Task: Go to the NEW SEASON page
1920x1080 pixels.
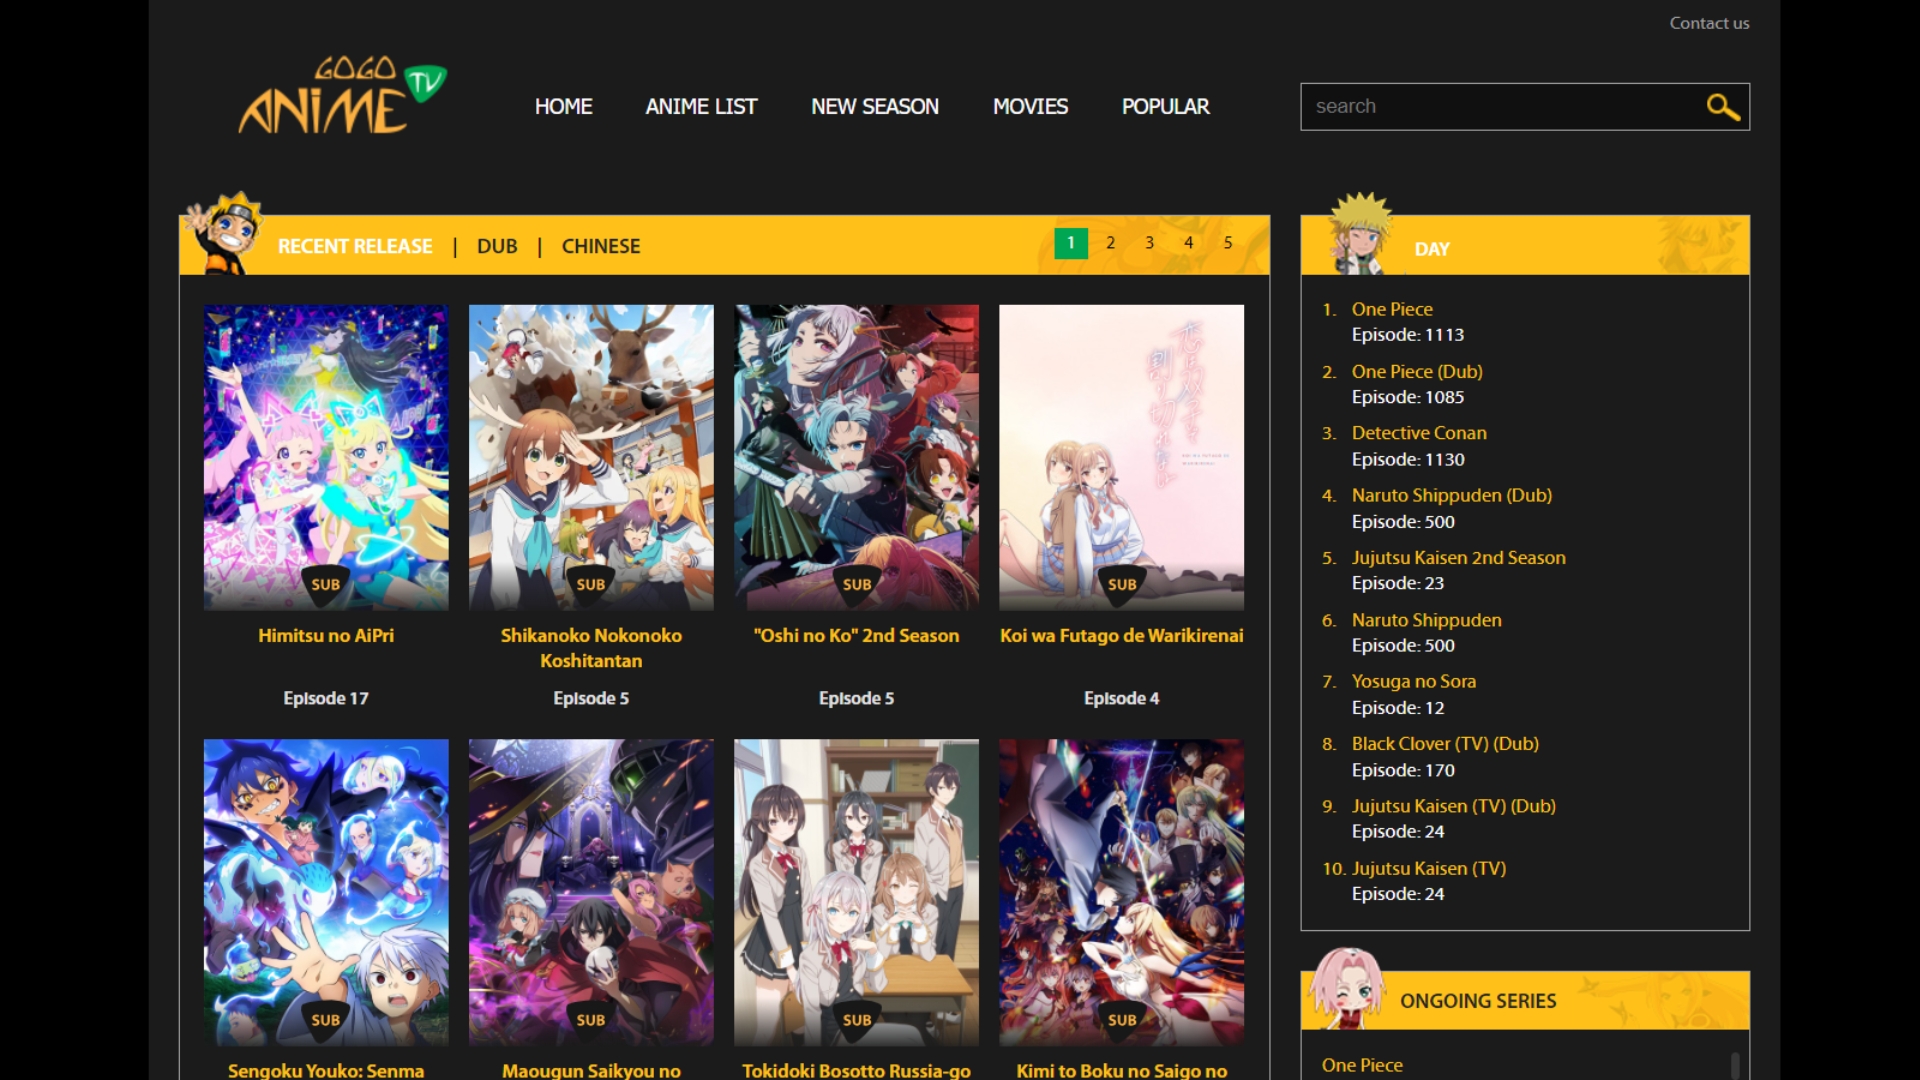Action: tap(875, 106)
